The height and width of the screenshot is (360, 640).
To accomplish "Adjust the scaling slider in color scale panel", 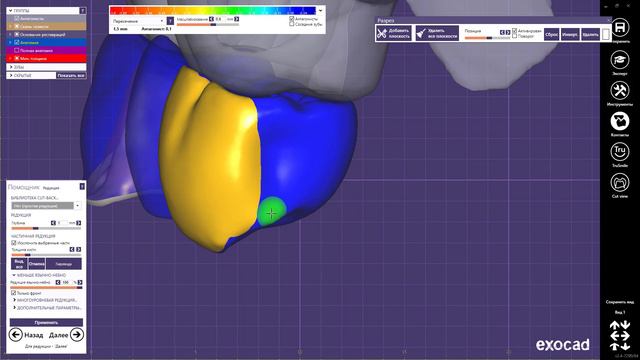I will click(208, 24).
